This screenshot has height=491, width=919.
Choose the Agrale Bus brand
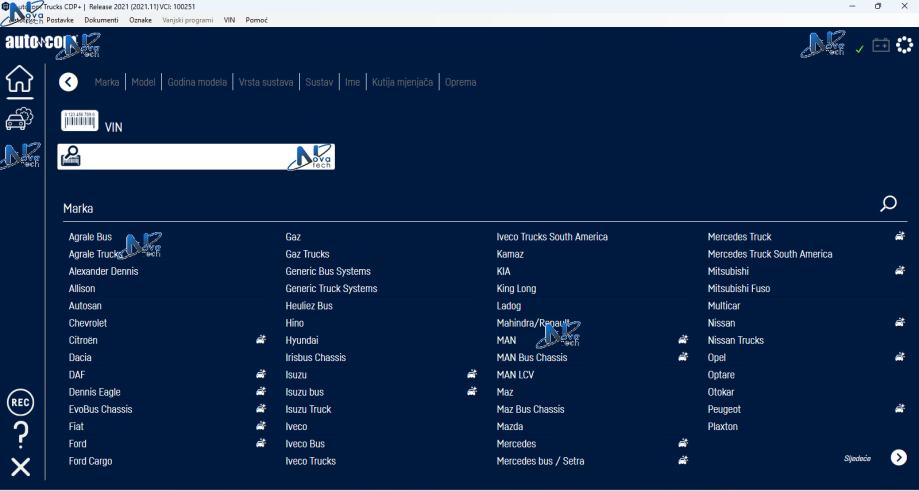click(90, 237)
